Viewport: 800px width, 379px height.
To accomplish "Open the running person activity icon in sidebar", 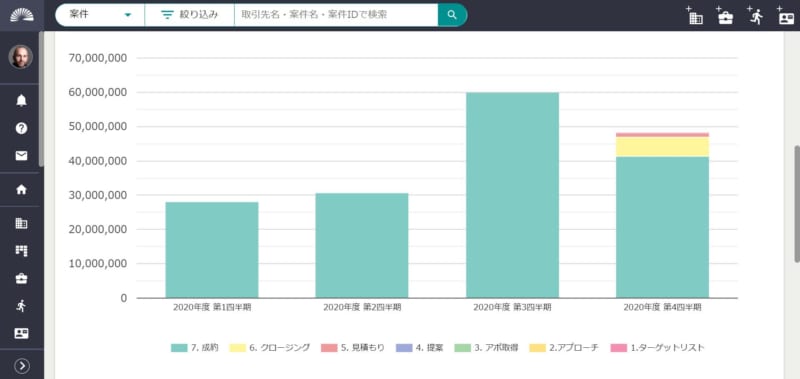I will tap(21, 306).
